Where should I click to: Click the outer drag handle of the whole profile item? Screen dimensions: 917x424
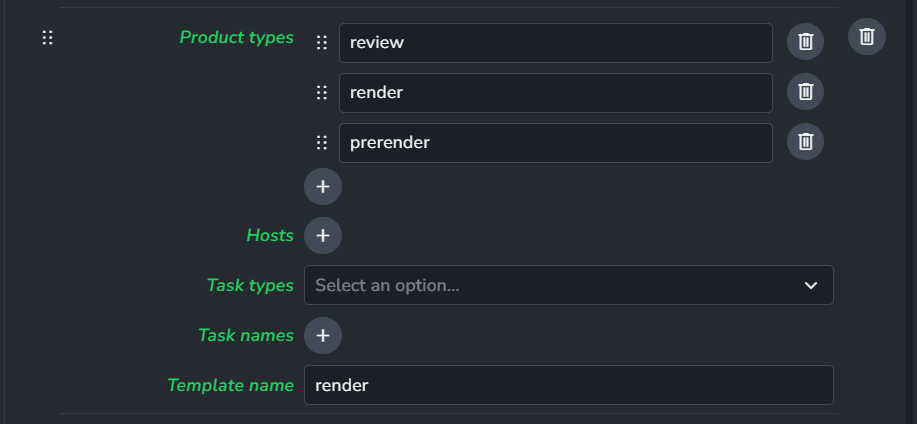tap(47, 37)
